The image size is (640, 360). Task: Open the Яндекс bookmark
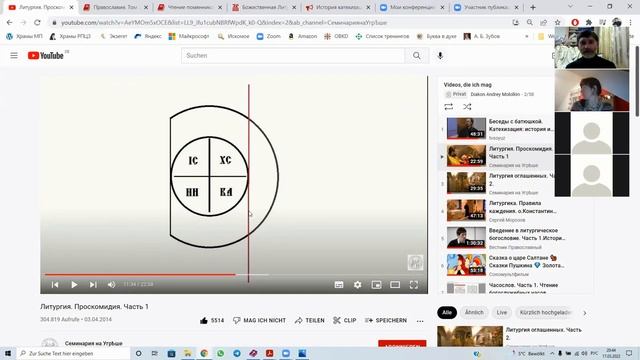pyautogui.click(x=148, y=36)
